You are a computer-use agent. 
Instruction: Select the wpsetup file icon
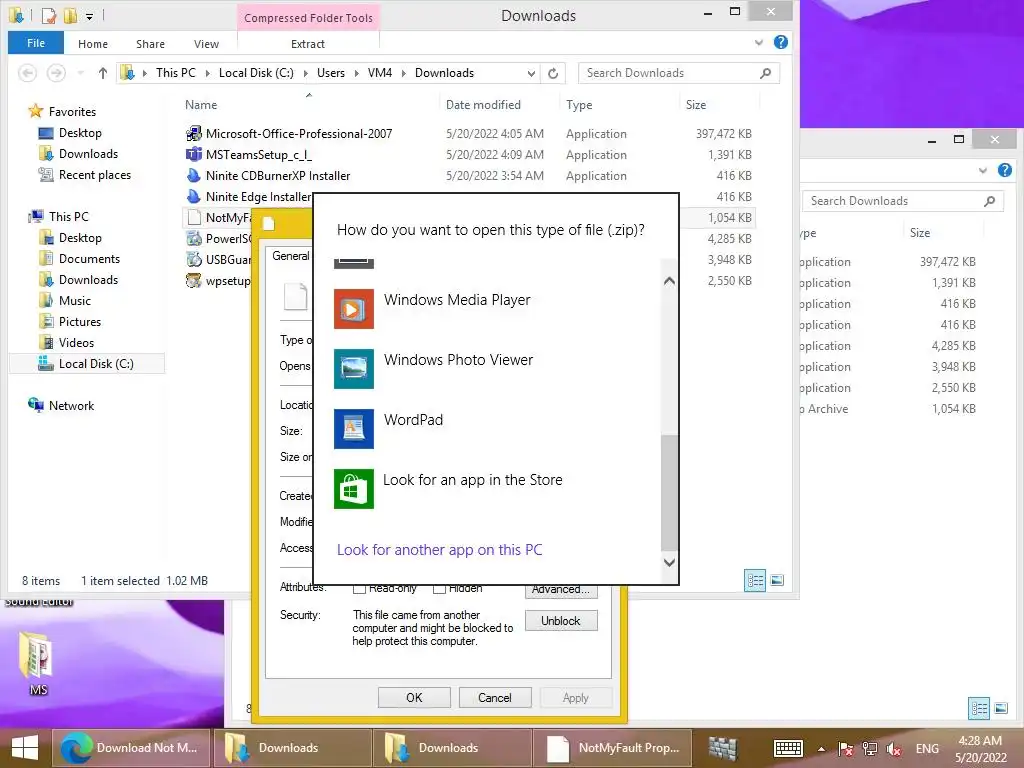point(193,281)
